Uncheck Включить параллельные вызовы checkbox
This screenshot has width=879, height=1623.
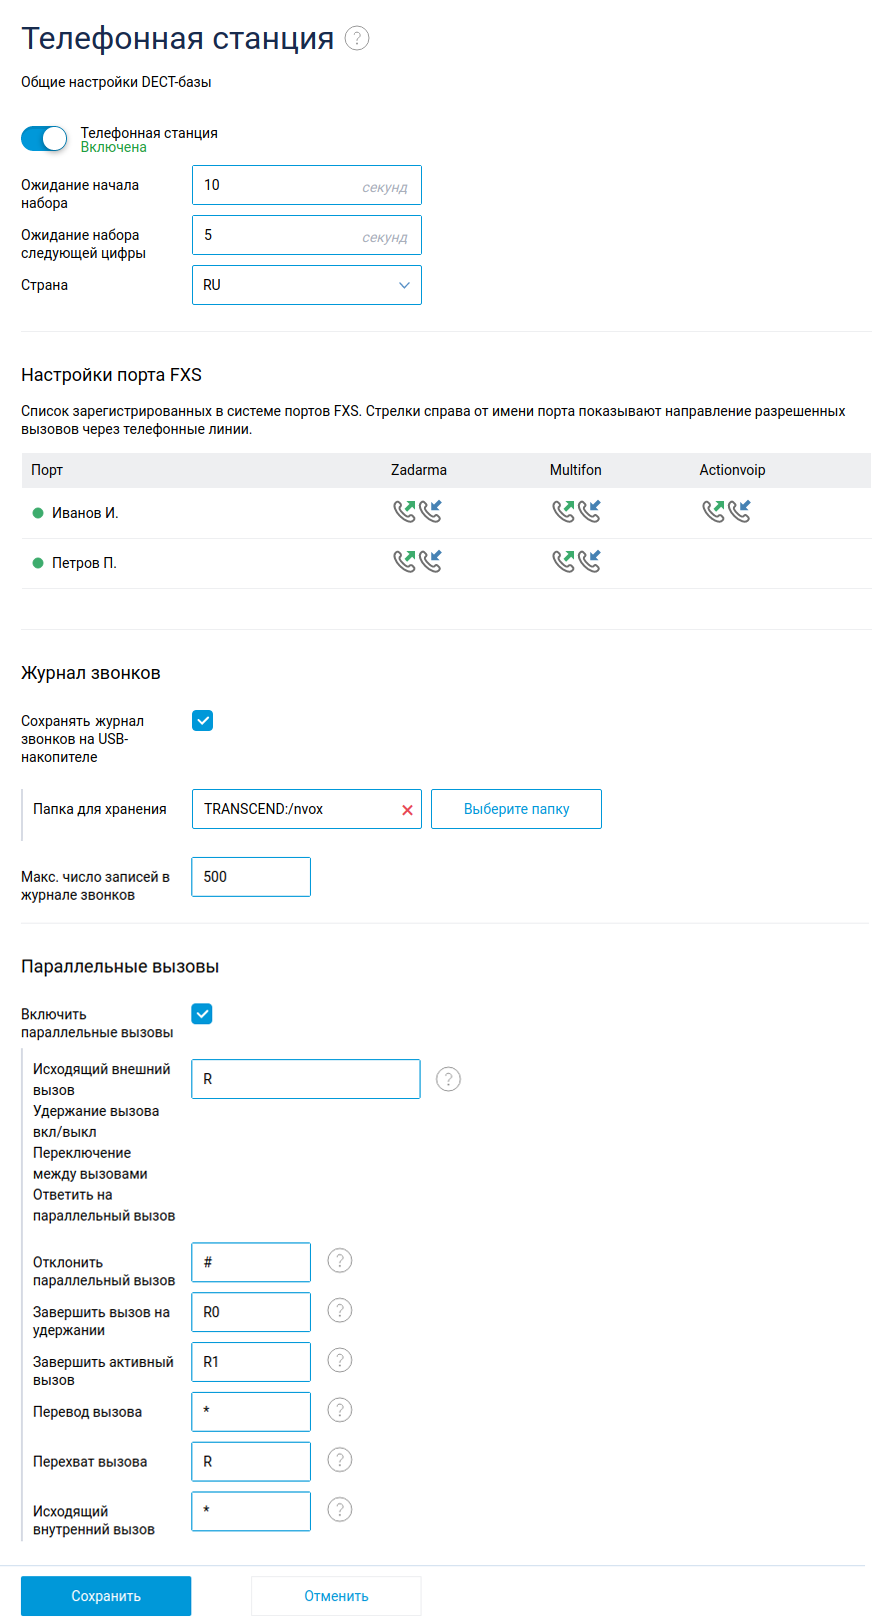point(202,1014)
